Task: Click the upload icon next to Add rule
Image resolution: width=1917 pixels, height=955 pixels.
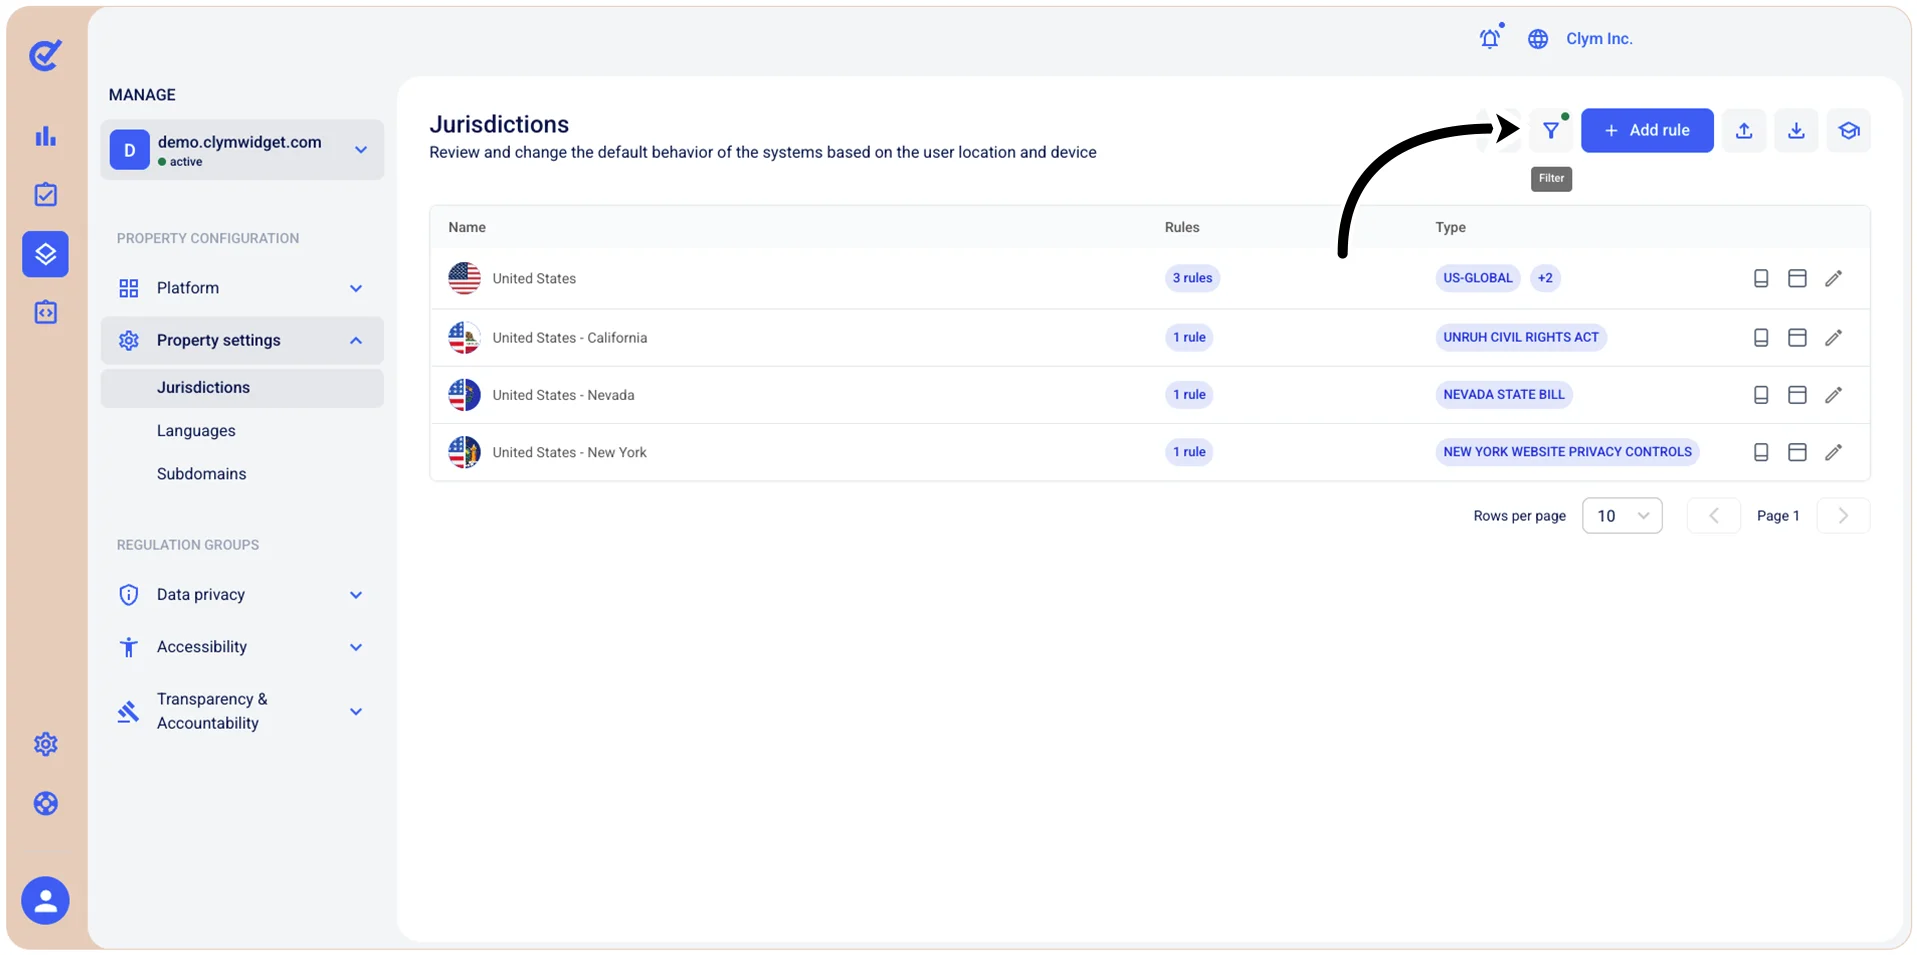Action: coord(1744,130)
